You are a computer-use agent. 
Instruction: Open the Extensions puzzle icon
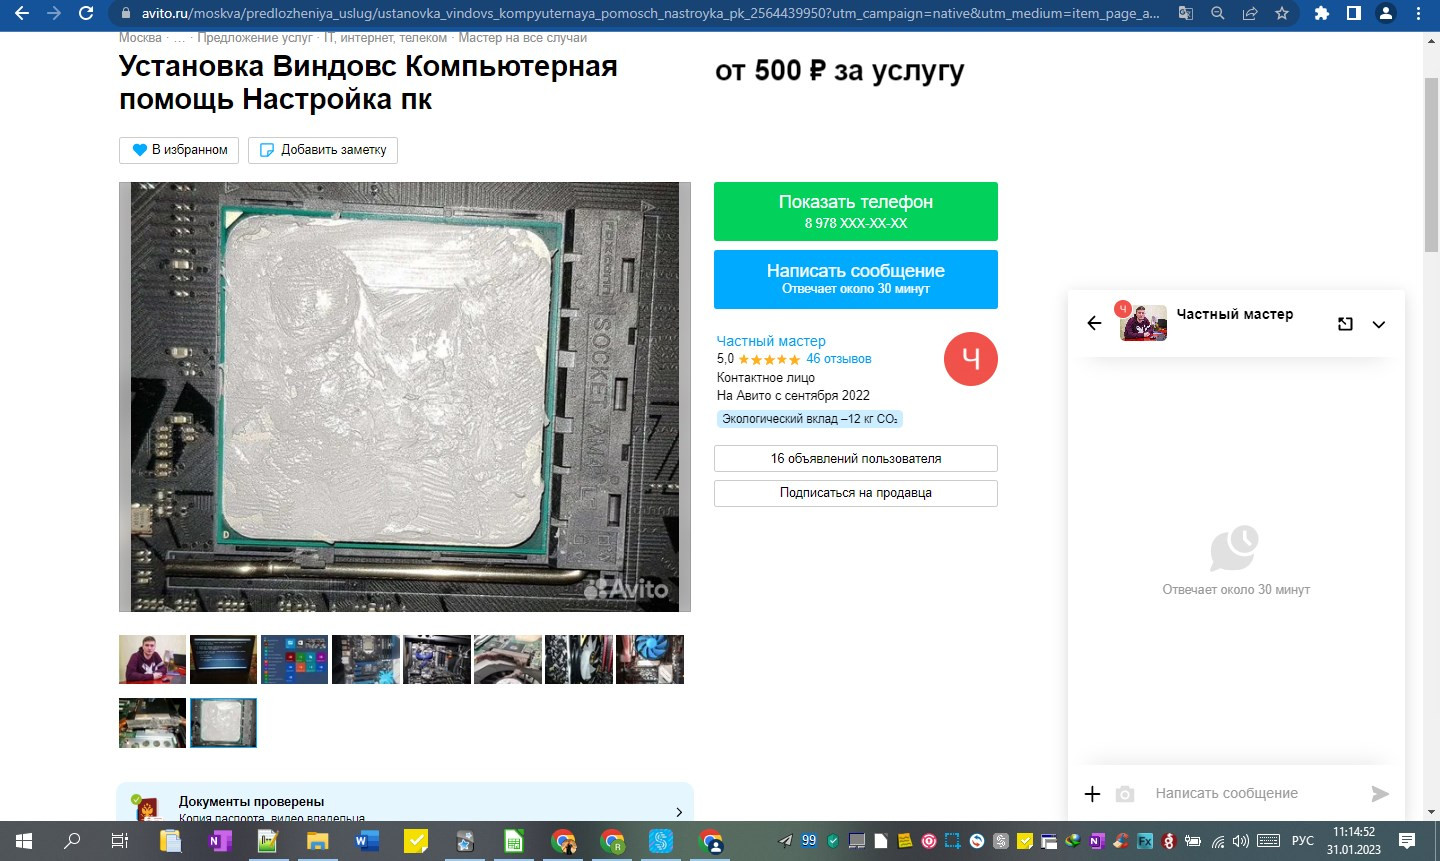(x=1322, y=13)
